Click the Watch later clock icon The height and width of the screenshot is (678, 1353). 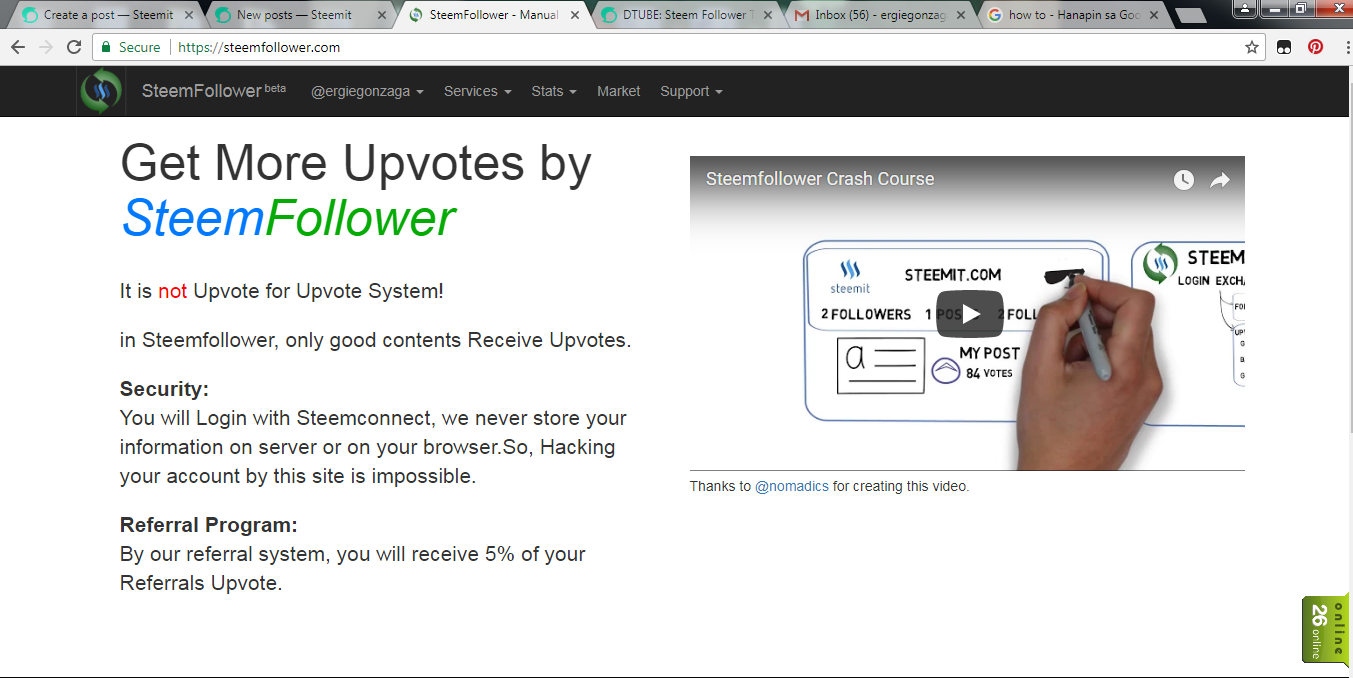point(1183,180)
